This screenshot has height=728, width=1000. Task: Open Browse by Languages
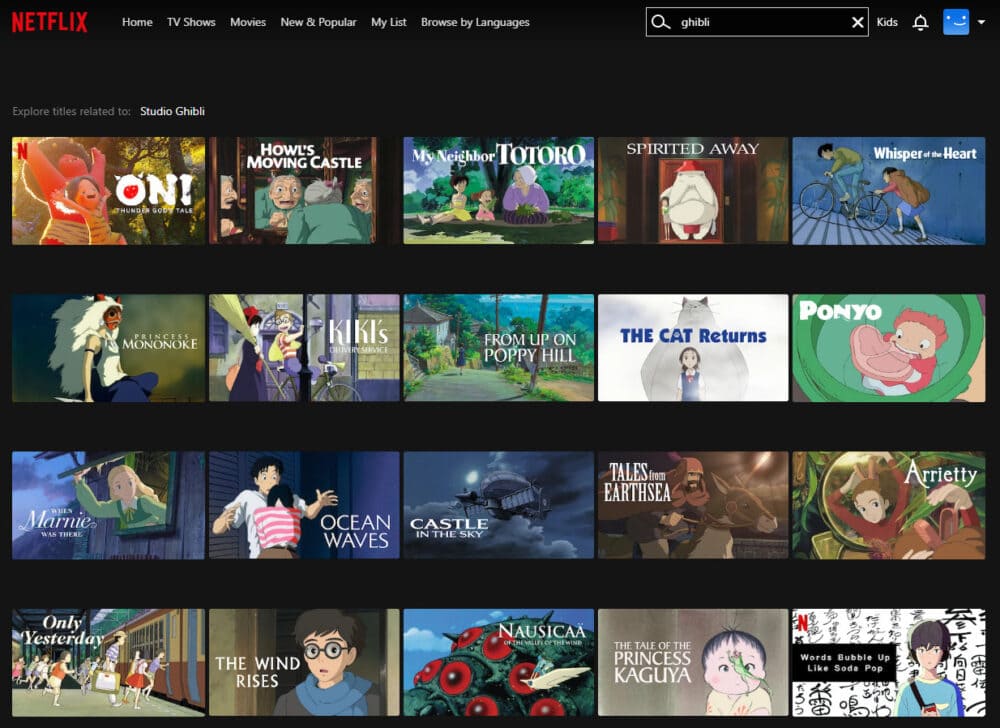(x=475, y=22)
